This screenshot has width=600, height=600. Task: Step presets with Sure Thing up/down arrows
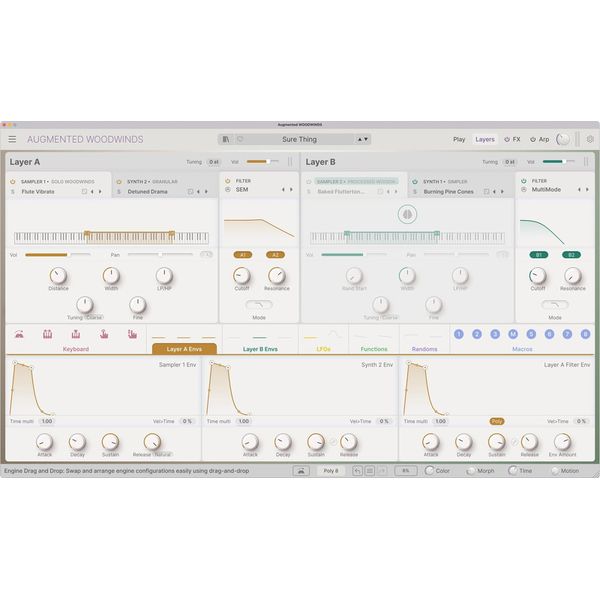tap(363, 139)
